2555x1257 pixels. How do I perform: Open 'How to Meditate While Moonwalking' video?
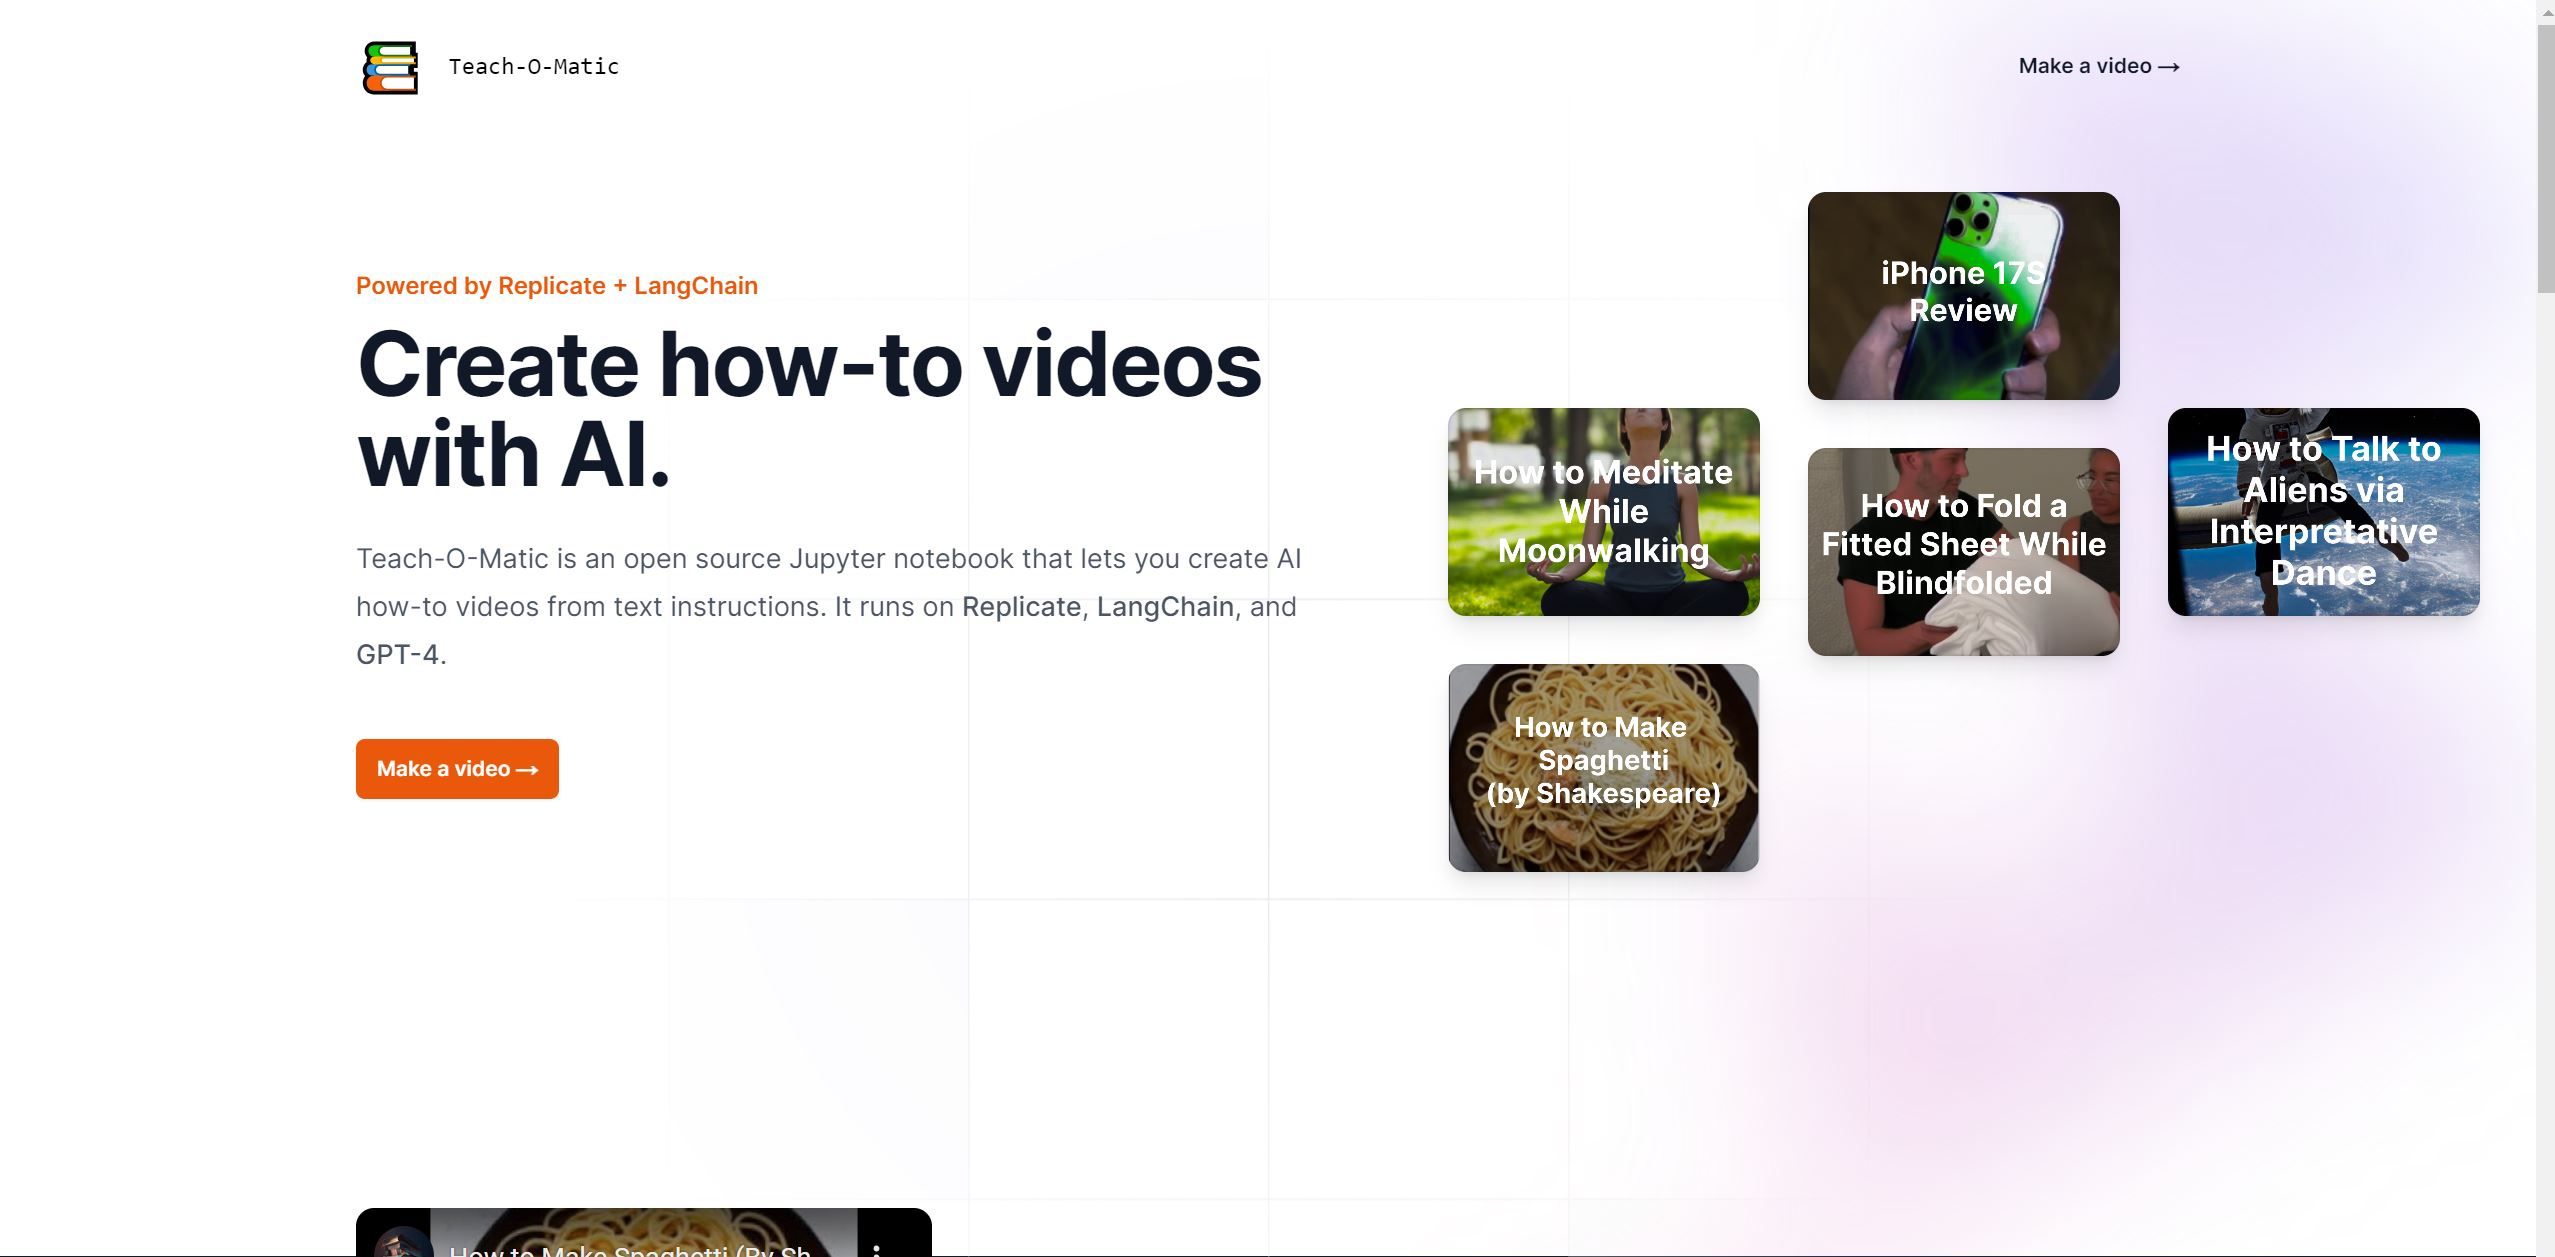(1603, 510)
